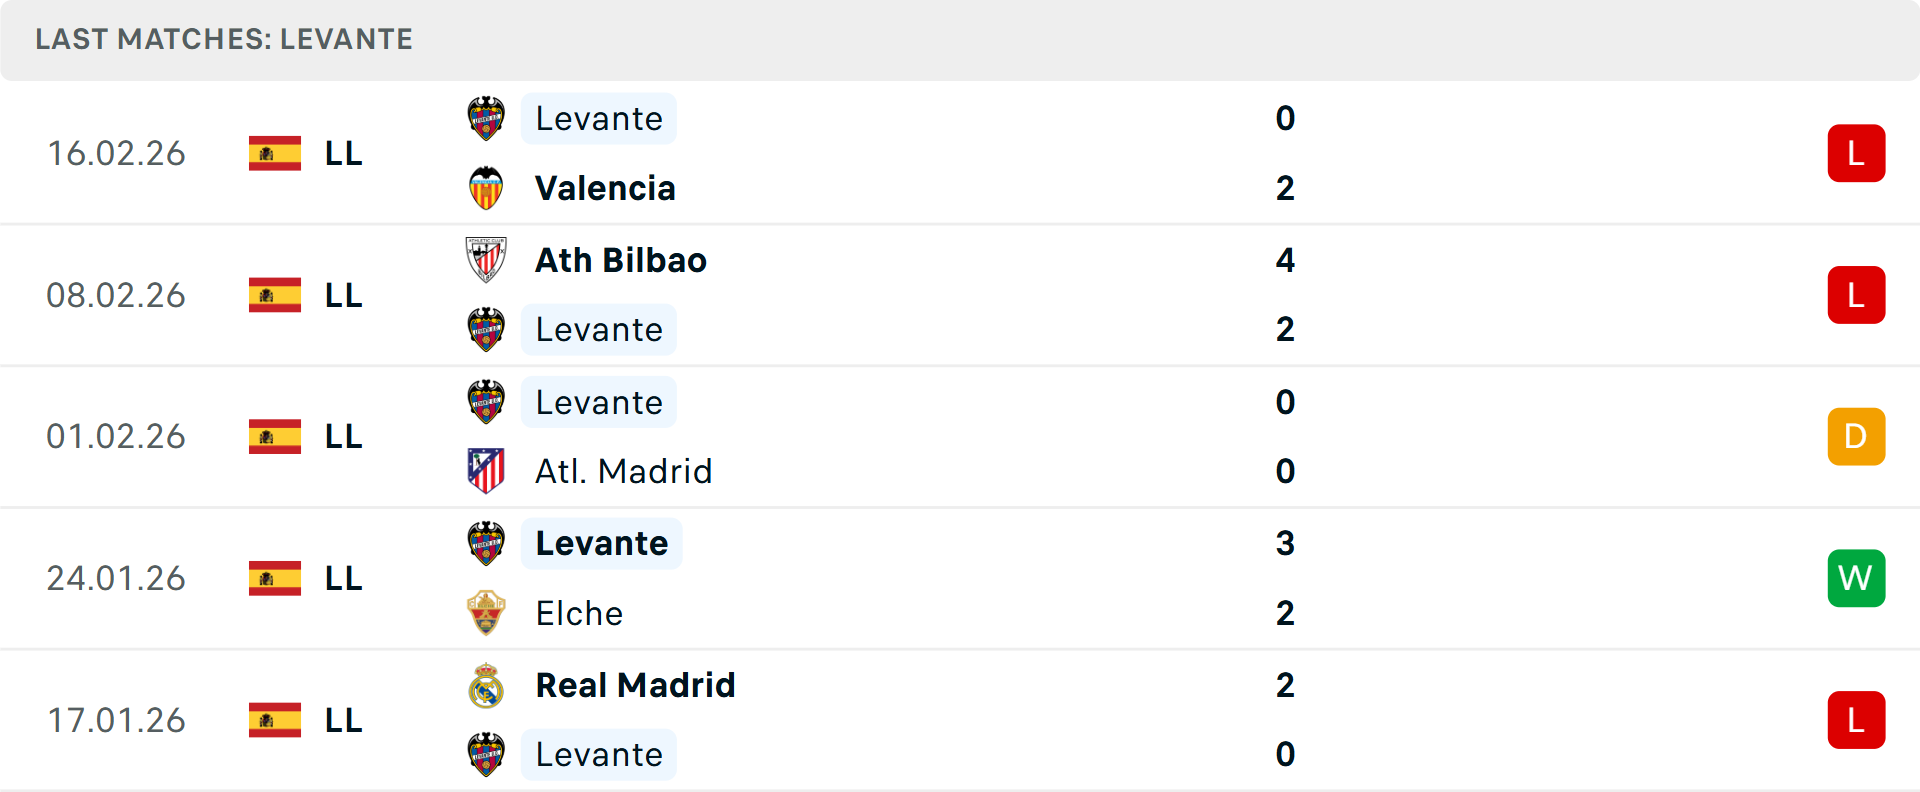1920x792 pixels.
Task: Click the 16.02.26 match date
Action: pos(116,153)
